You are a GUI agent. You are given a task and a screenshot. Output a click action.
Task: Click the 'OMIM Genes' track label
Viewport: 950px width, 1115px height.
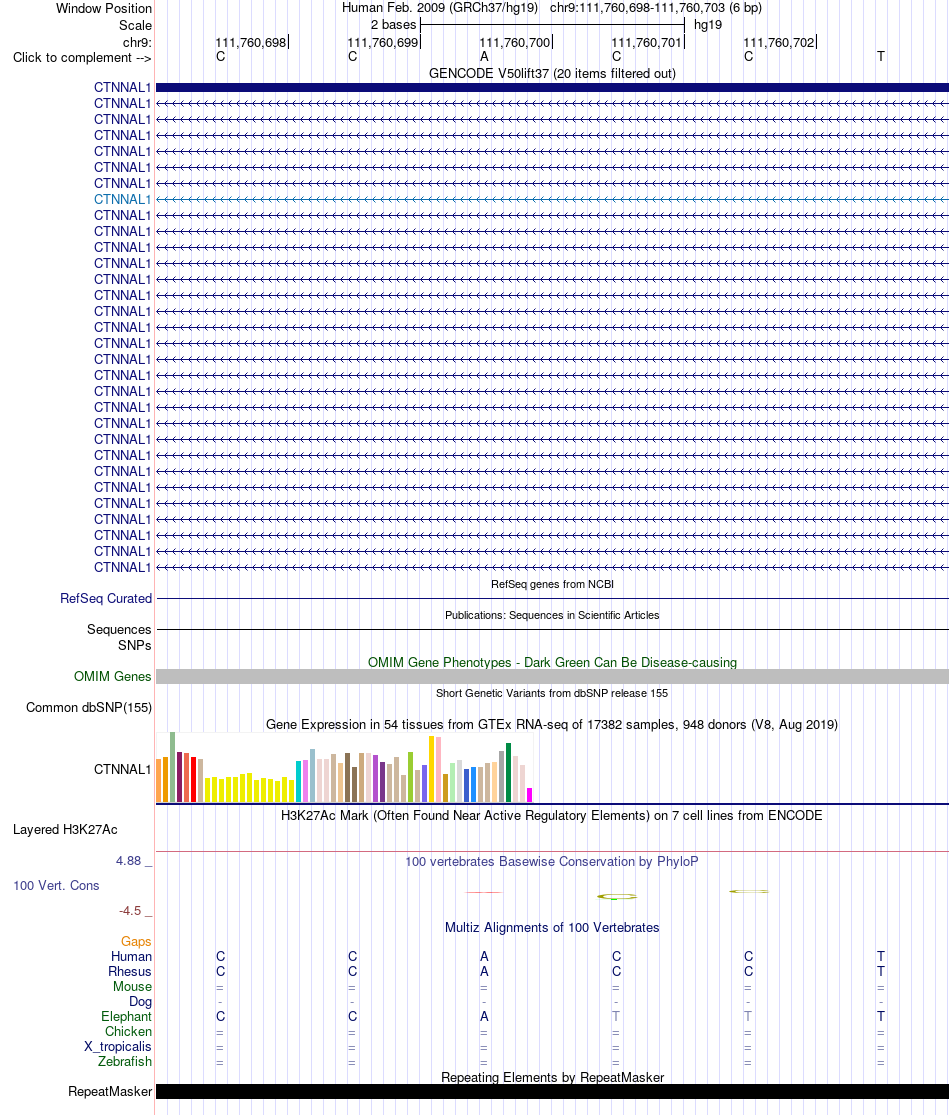tap(112, 676)
